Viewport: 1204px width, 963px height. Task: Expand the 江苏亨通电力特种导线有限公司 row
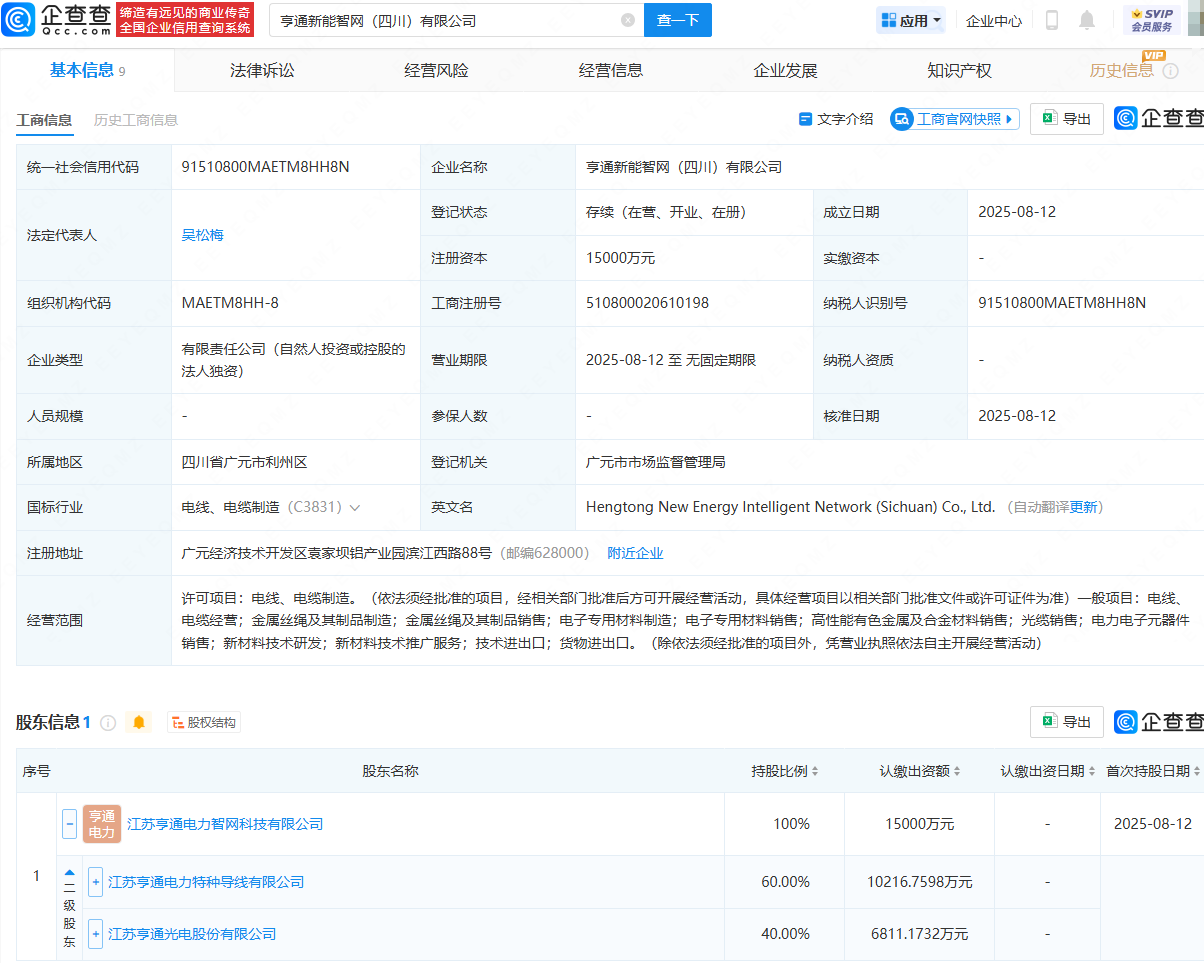(x=96, y=882)
